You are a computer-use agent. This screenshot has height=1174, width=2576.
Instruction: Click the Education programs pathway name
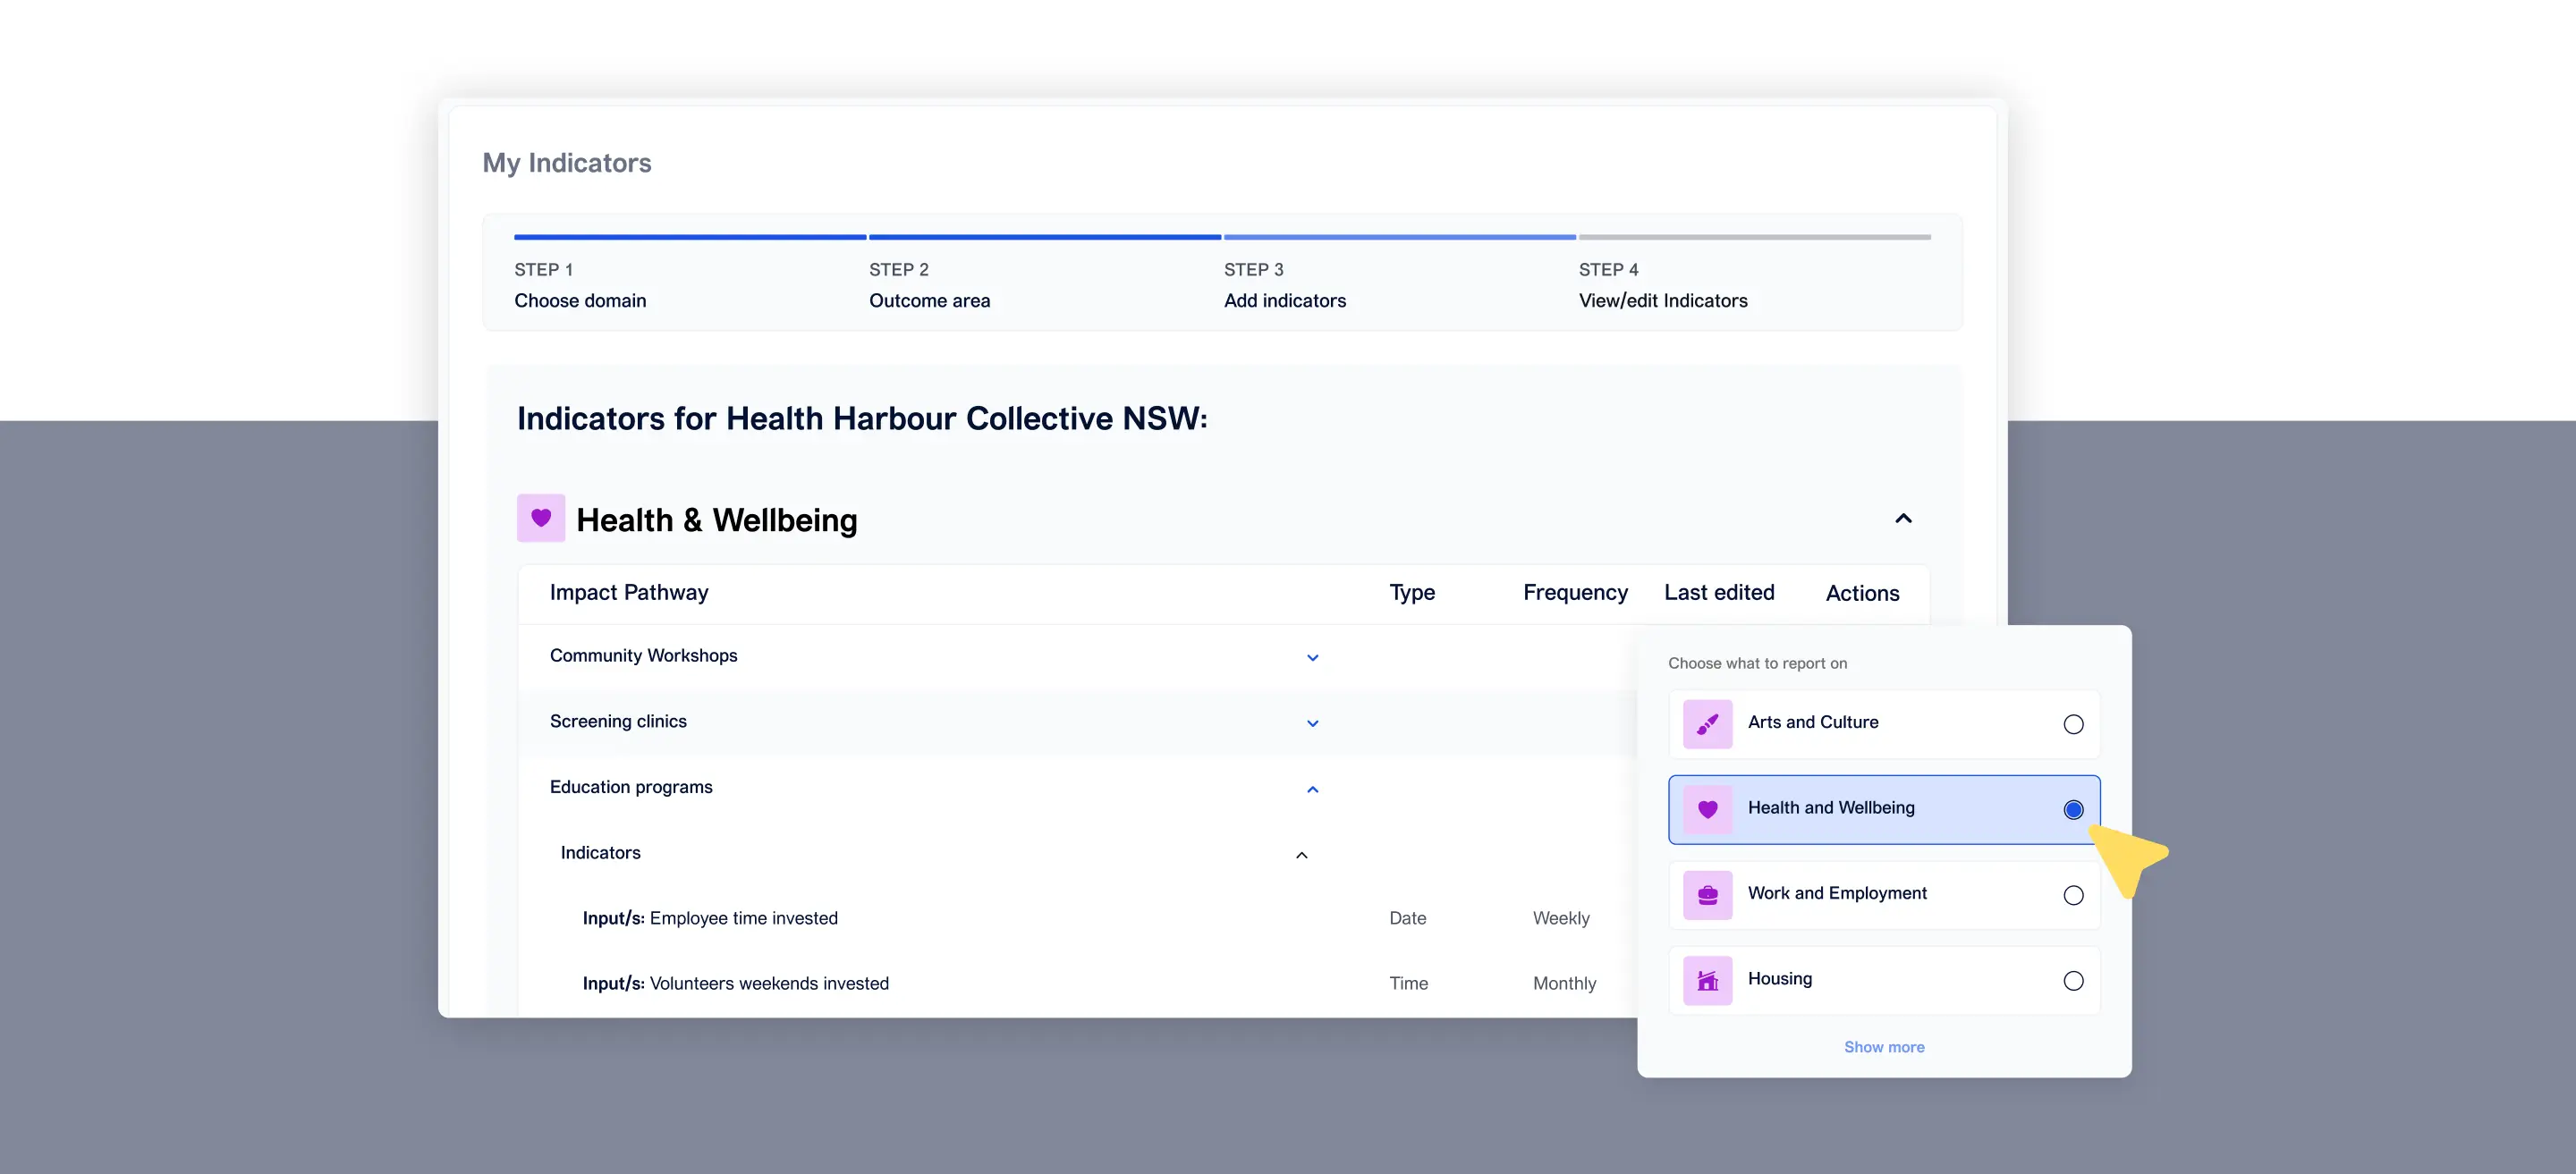[631, 787]
